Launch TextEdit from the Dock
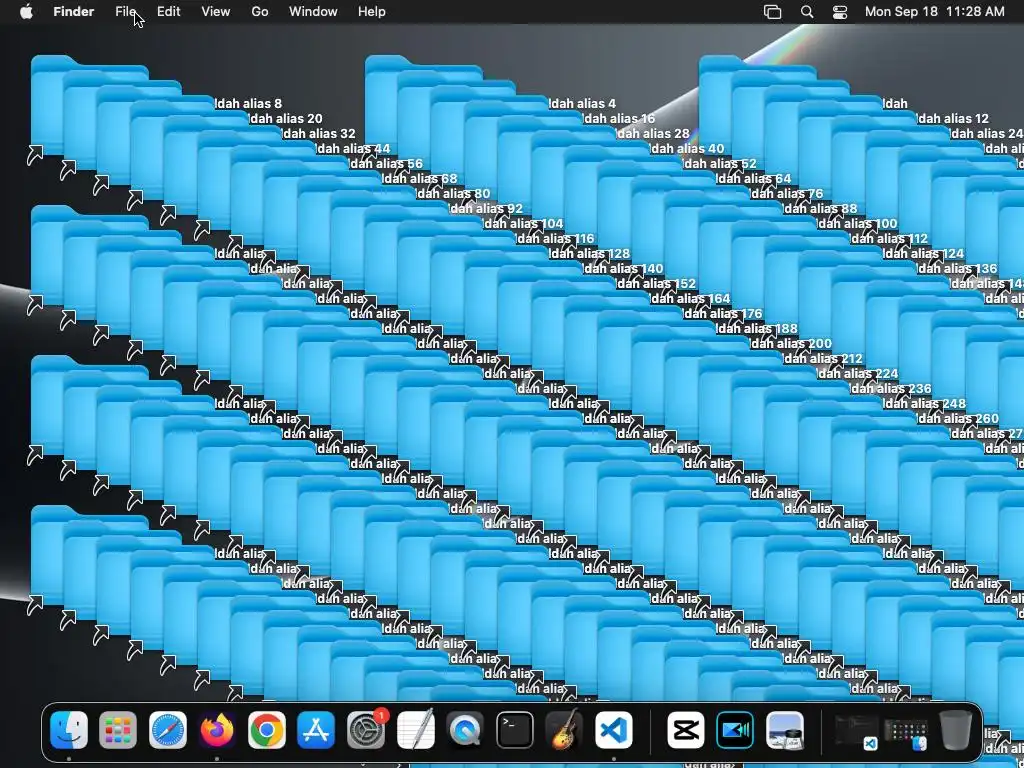1024x768 pixels. pyautogui.click(x=415, y=729)
